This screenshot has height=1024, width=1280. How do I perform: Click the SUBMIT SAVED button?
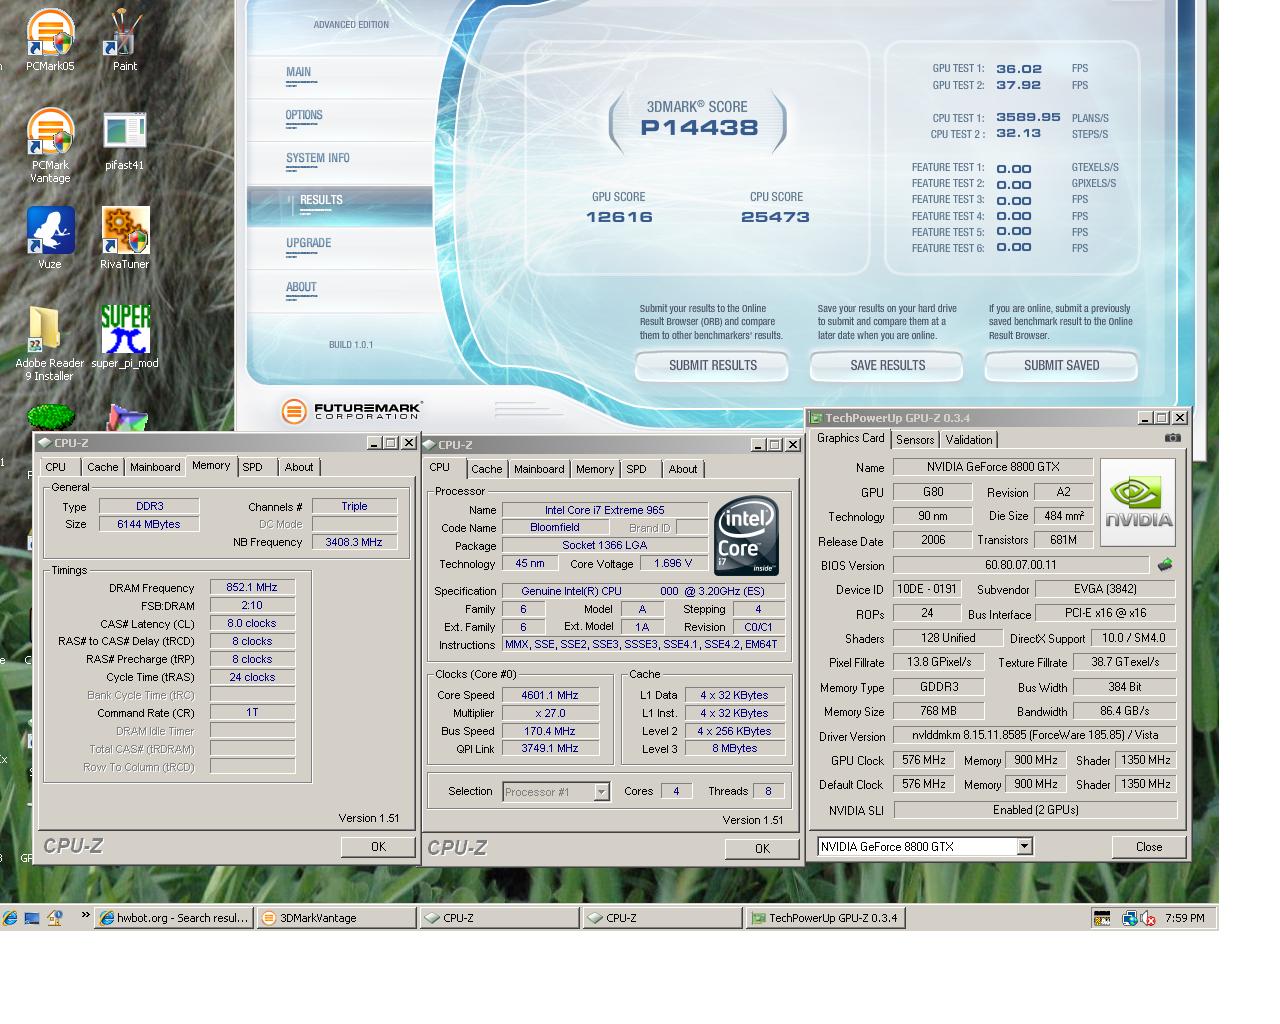1061,366
